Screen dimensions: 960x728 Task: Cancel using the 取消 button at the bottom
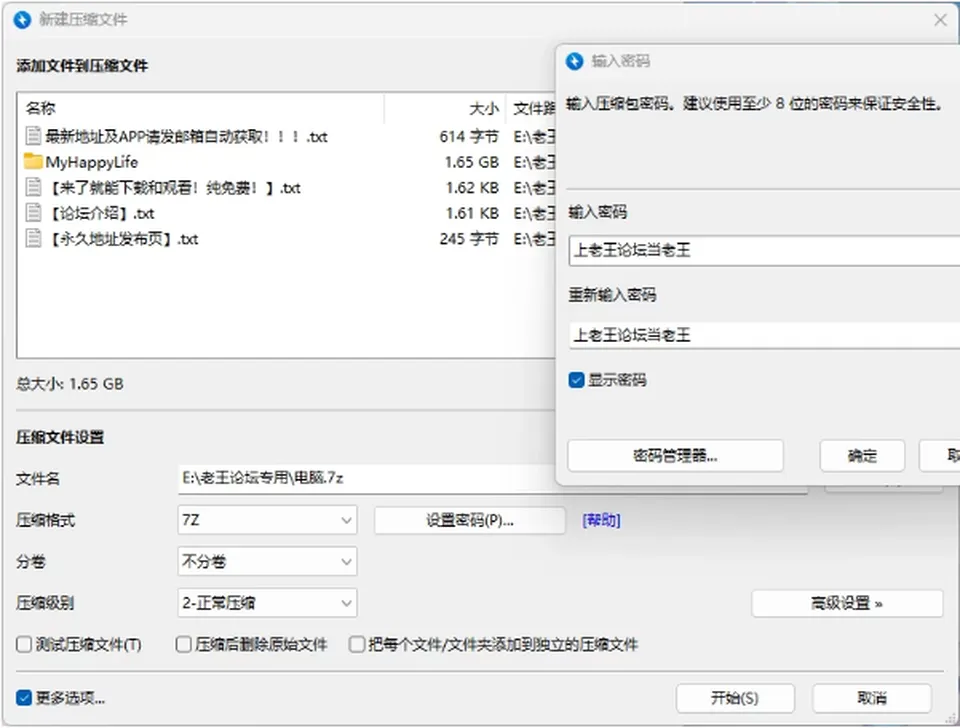[872, 698]
